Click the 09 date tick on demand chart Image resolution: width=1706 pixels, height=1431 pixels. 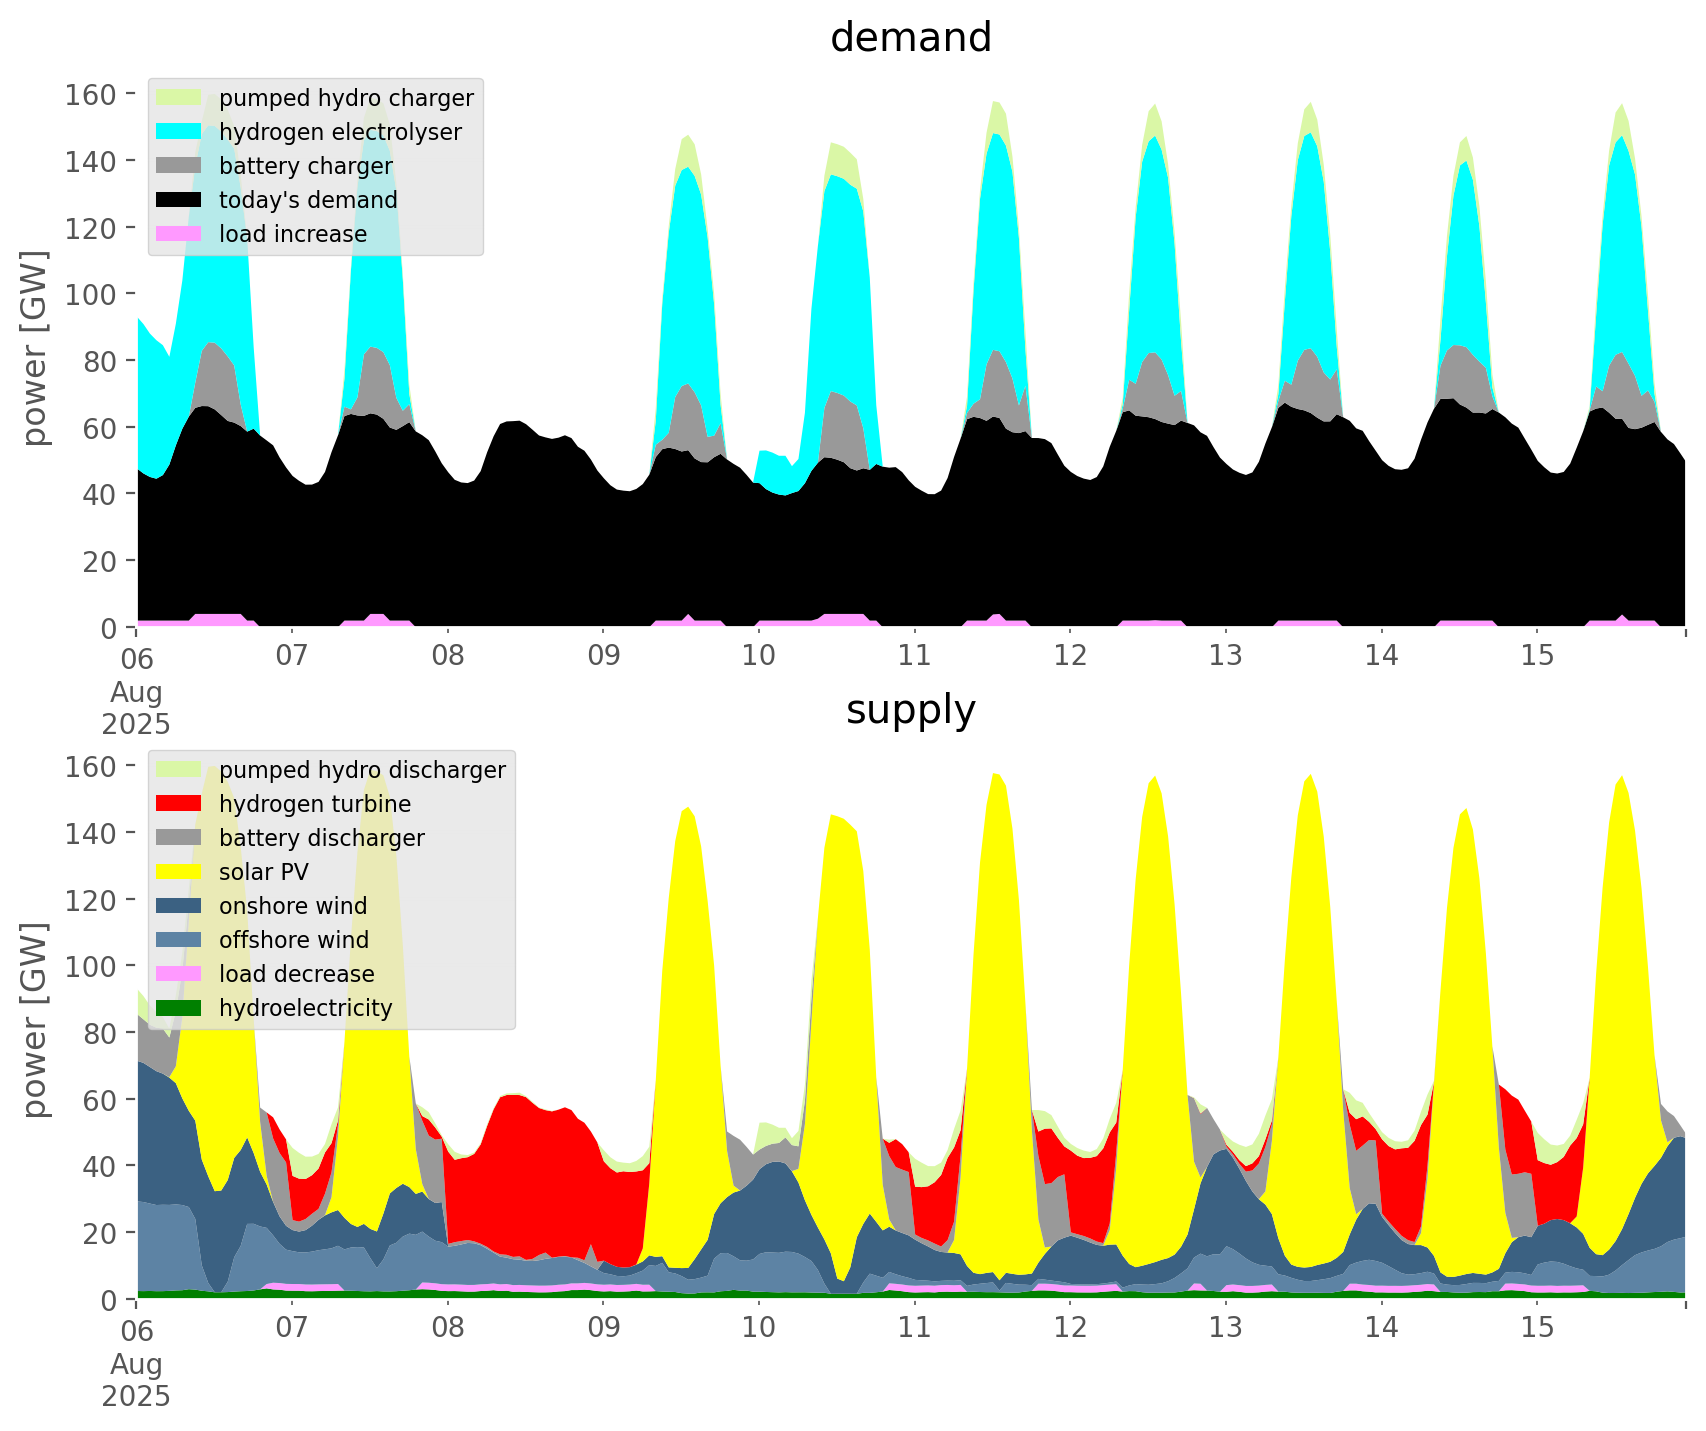603,656
